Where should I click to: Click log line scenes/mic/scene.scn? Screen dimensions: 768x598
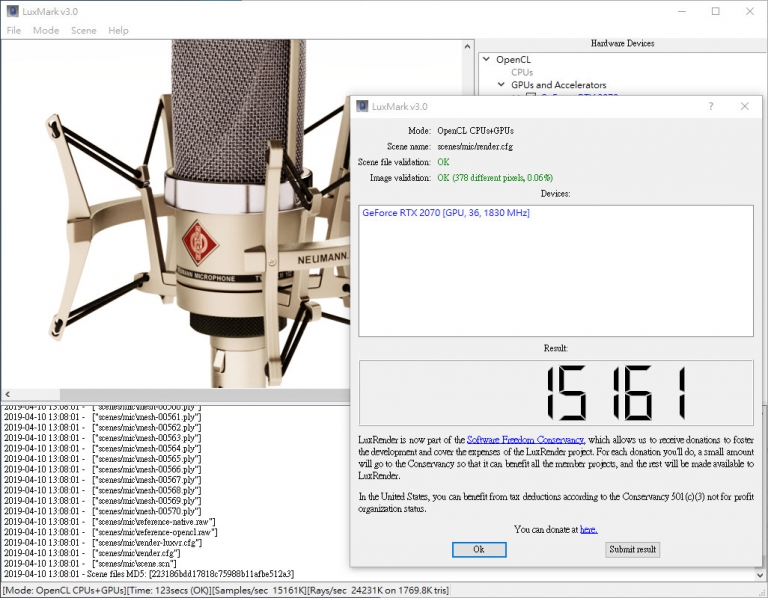(x=90, y=563)
